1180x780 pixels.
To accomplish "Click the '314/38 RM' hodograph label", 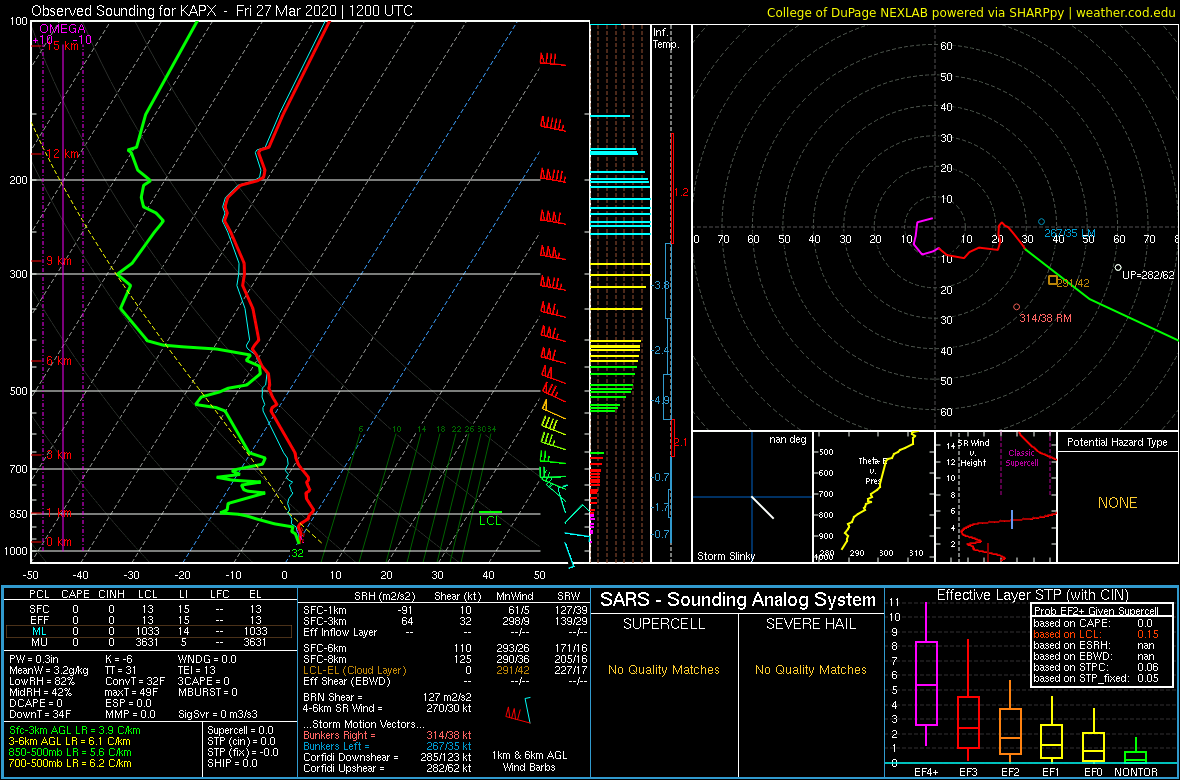I will pos(1045,318).
